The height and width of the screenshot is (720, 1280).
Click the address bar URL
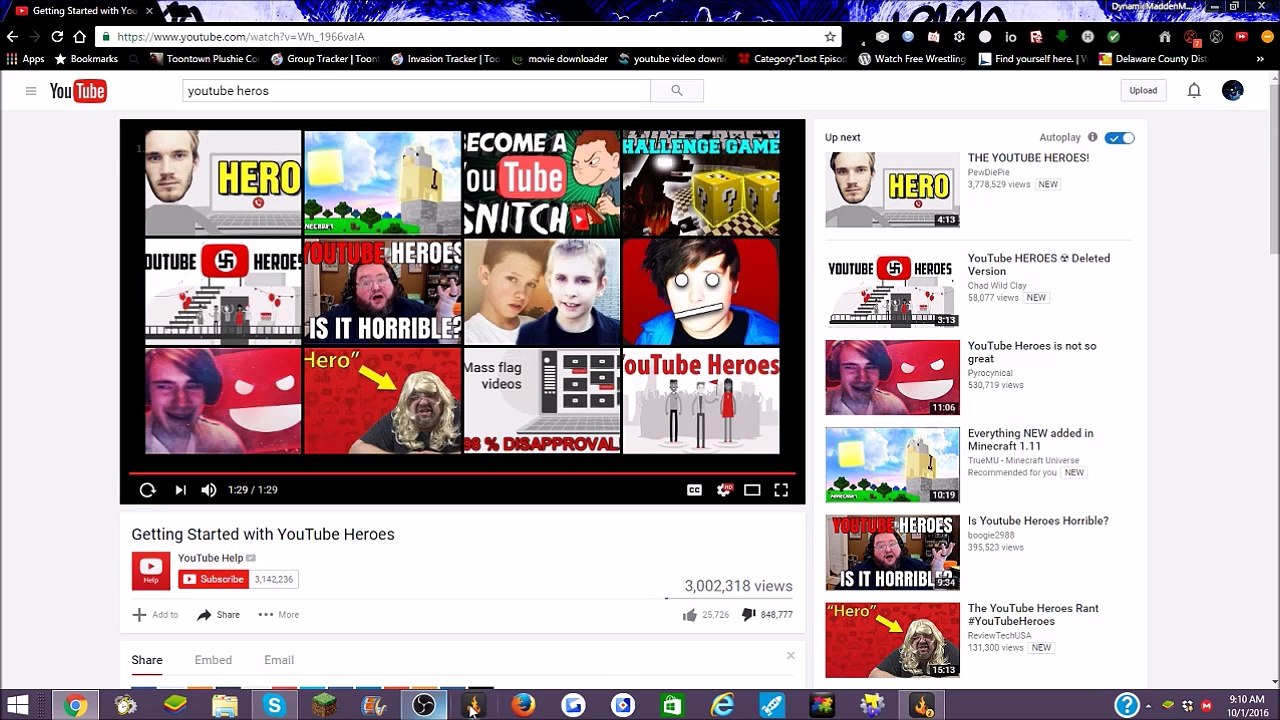click(240, 37)
